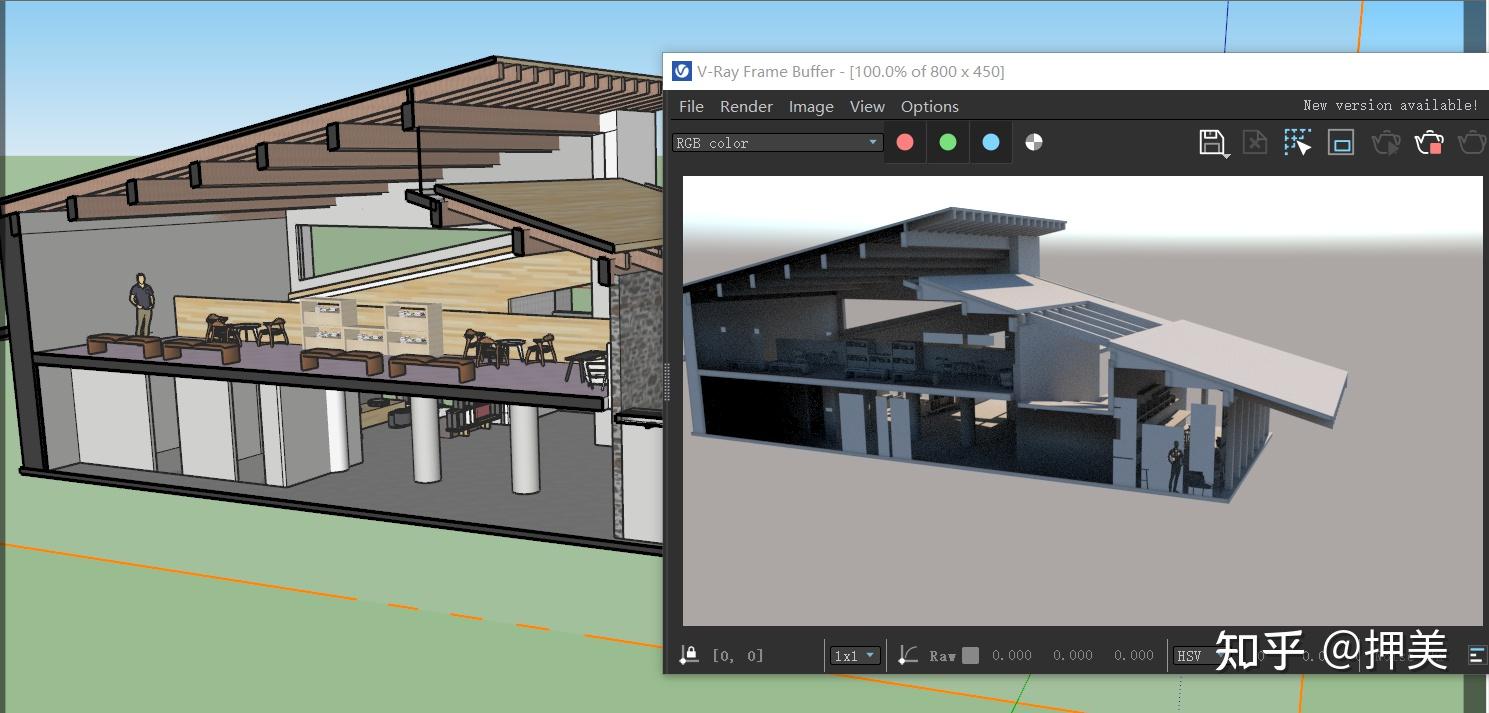1489x713 pixels.
Task: Click the color curve icon in status bar
Action: (907, 655)
